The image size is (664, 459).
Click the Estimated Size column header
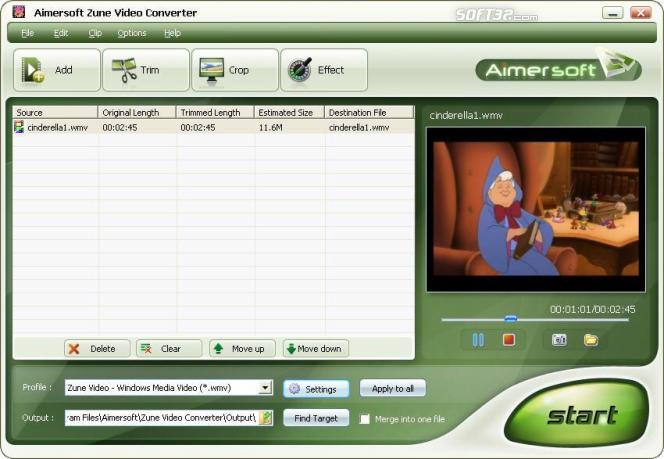289,113
